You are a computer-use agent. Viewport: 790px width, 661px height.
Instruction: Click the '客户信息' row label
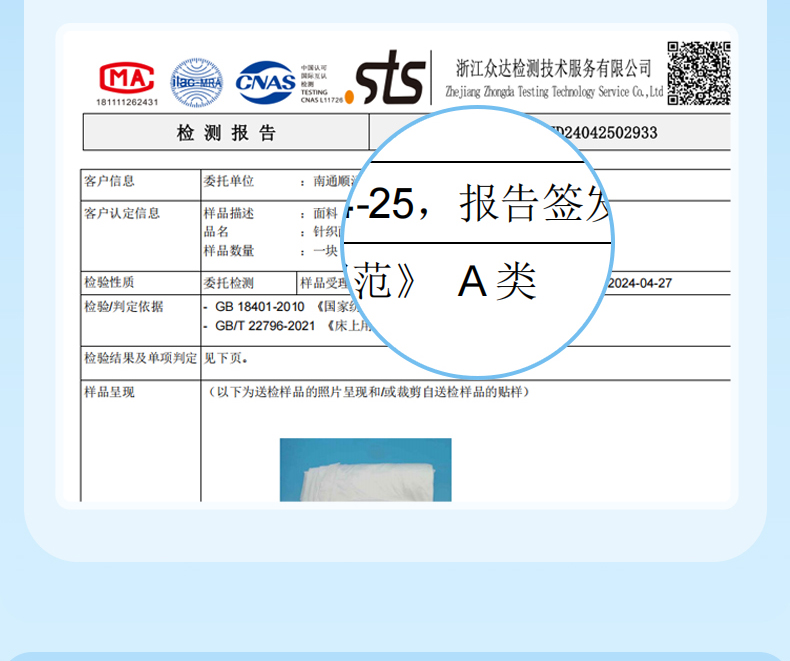(x=110, y=181)
